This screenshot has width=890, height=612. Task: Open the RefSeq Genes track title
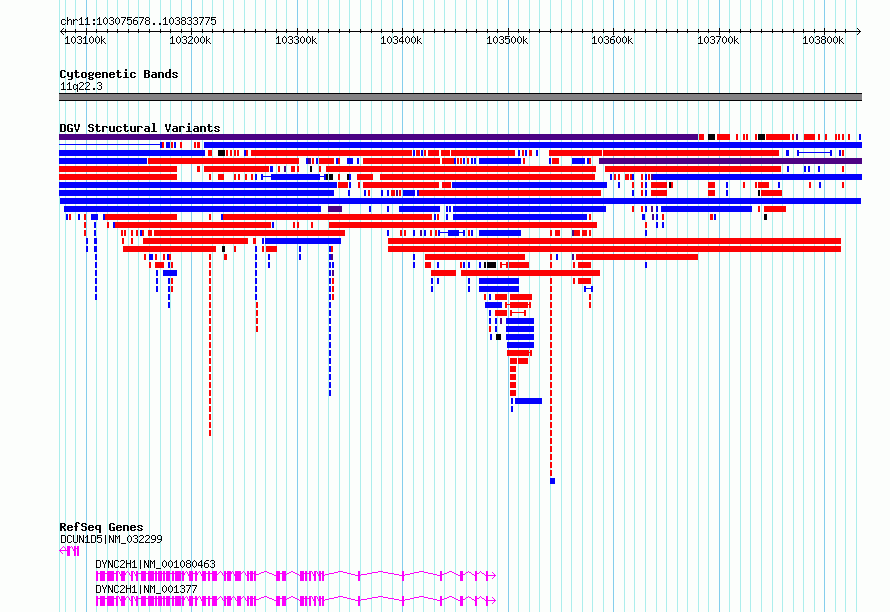pos(101,527)
